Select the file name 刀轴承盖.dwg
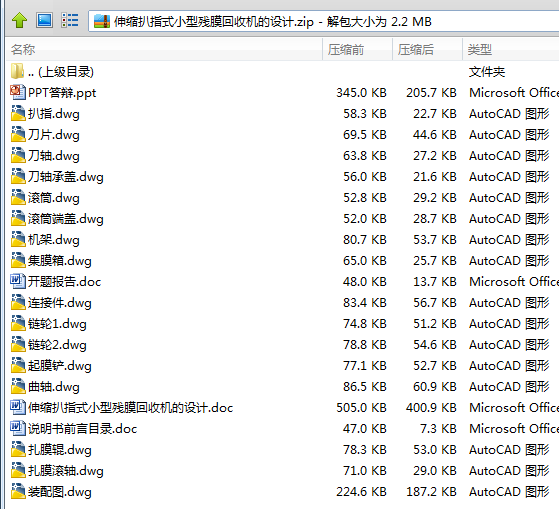This screenshot has height=509, width=559. click(66, 177)
